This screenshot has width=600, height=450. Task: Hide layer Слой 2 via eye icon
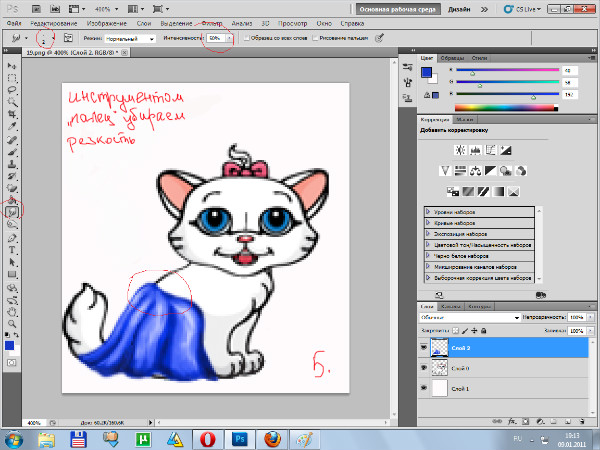point(424,347)
